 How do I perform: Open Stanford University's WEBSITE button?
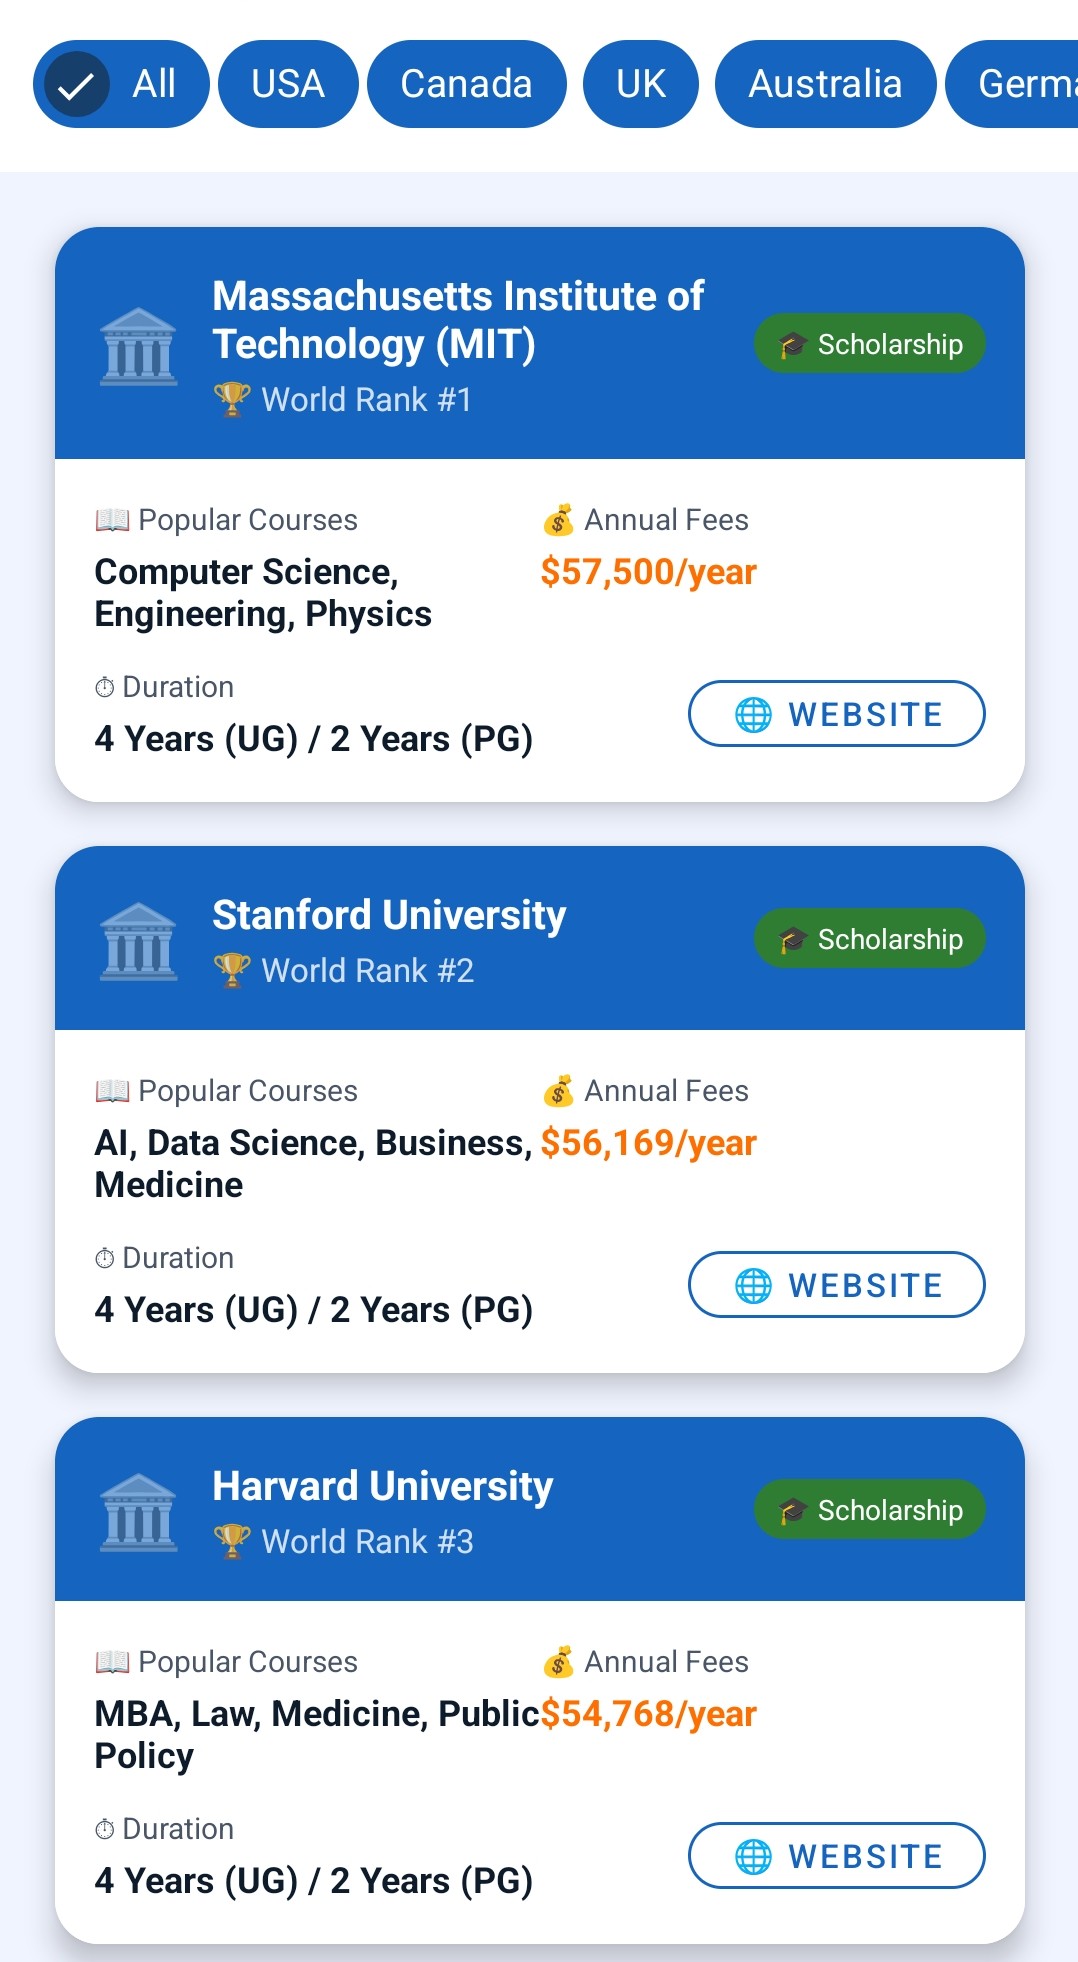(x=837, y=1285)
